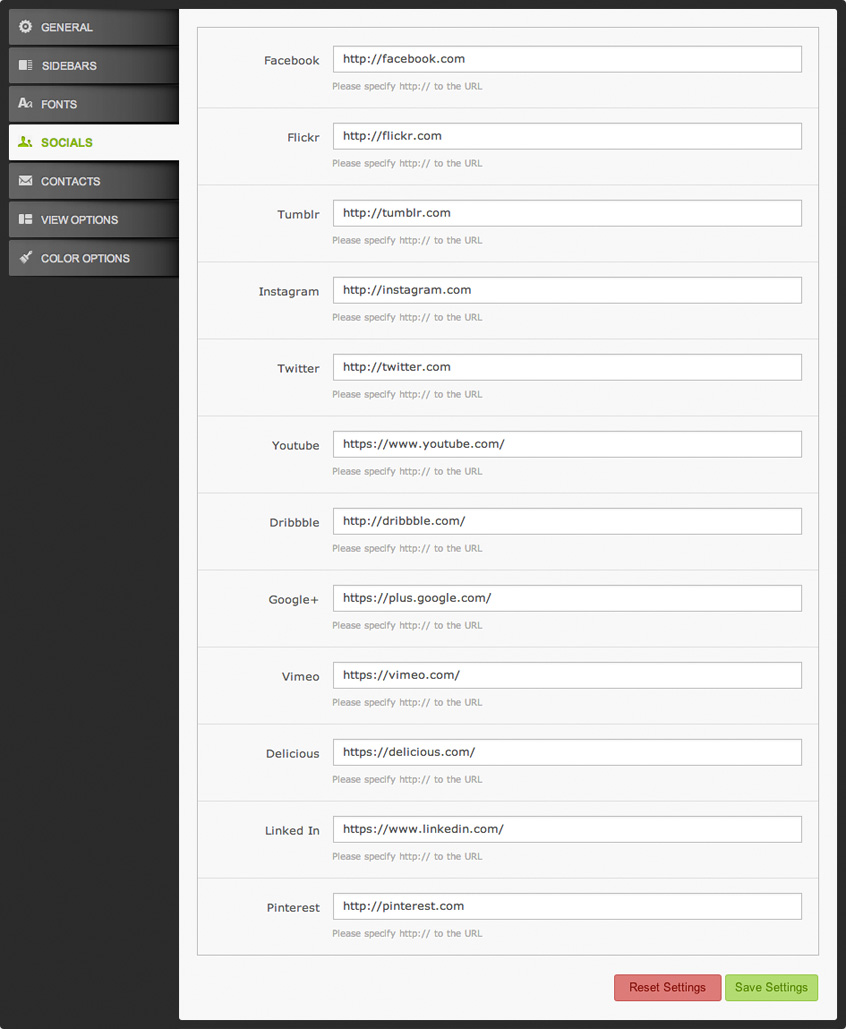
Task: Click the General gear icon
Action: (x=26, y=27)
